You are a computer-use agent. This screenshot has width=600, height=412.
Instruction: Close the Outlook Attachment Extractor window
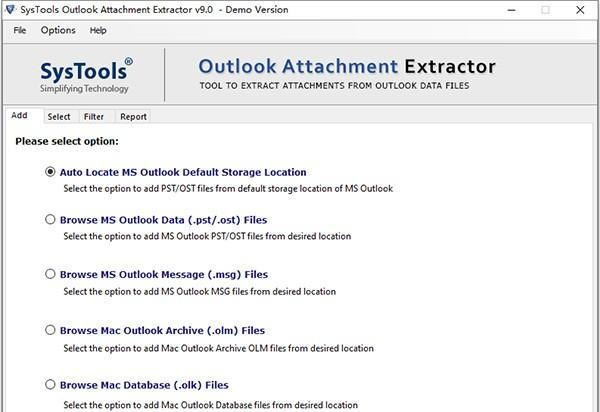[x=580, y=10]
